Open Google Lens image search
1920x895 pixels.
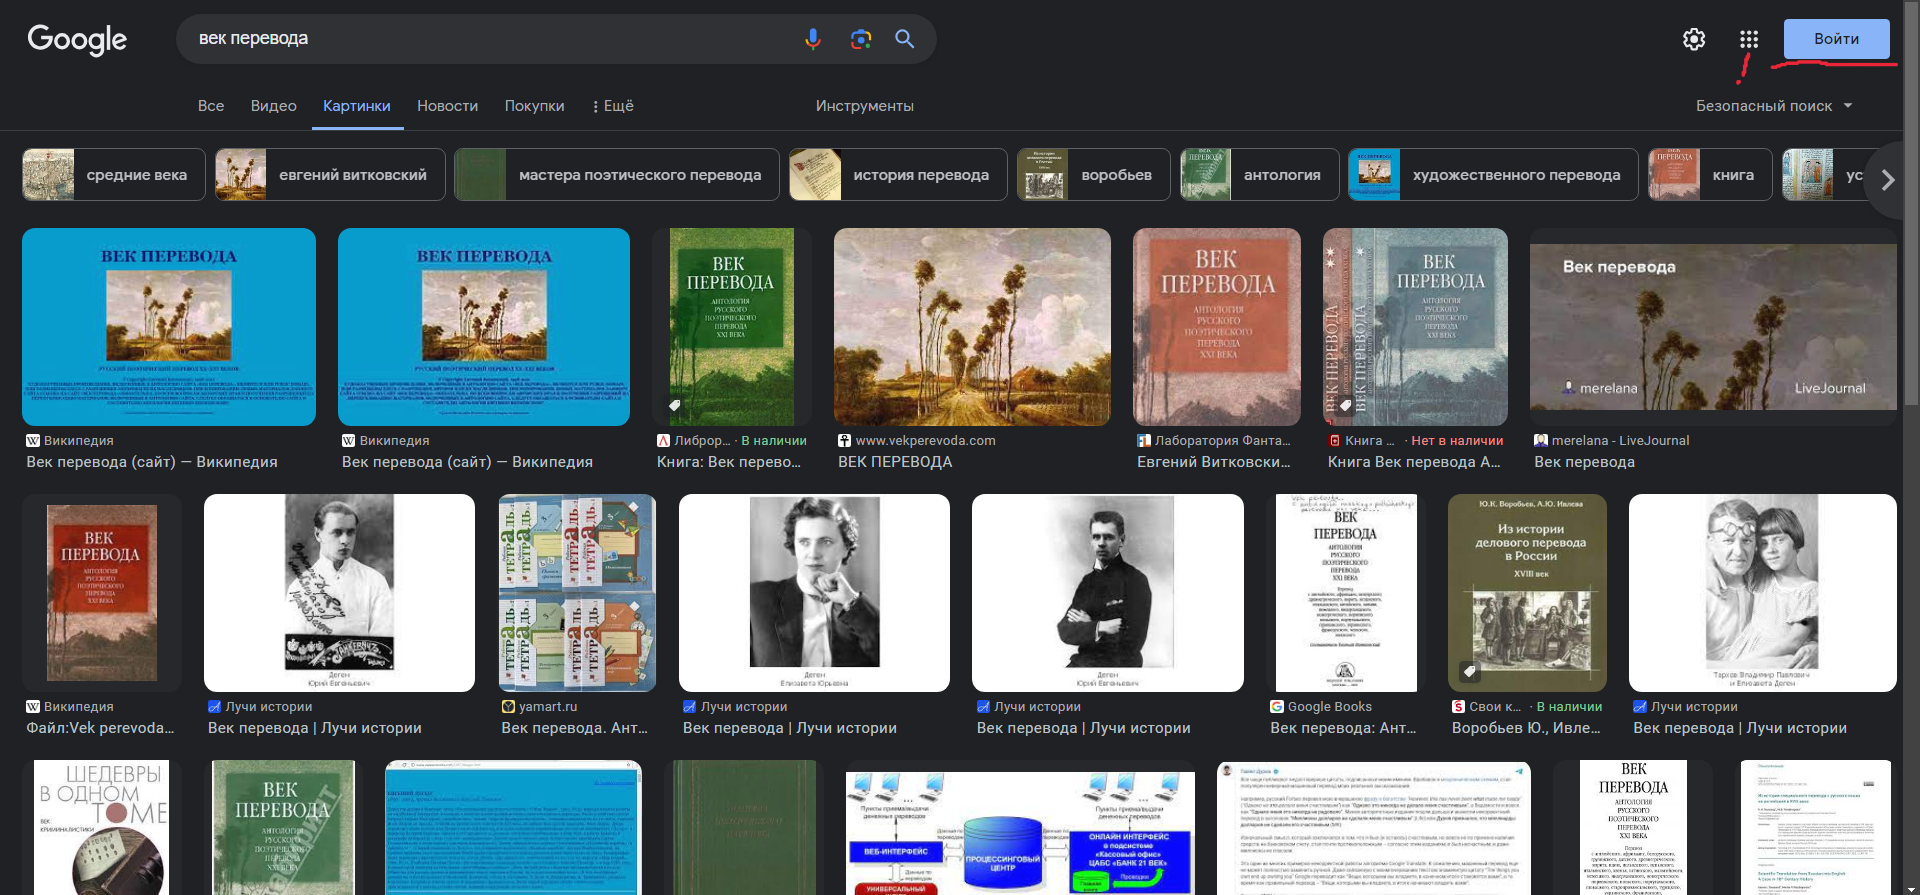tap(861, 39)
